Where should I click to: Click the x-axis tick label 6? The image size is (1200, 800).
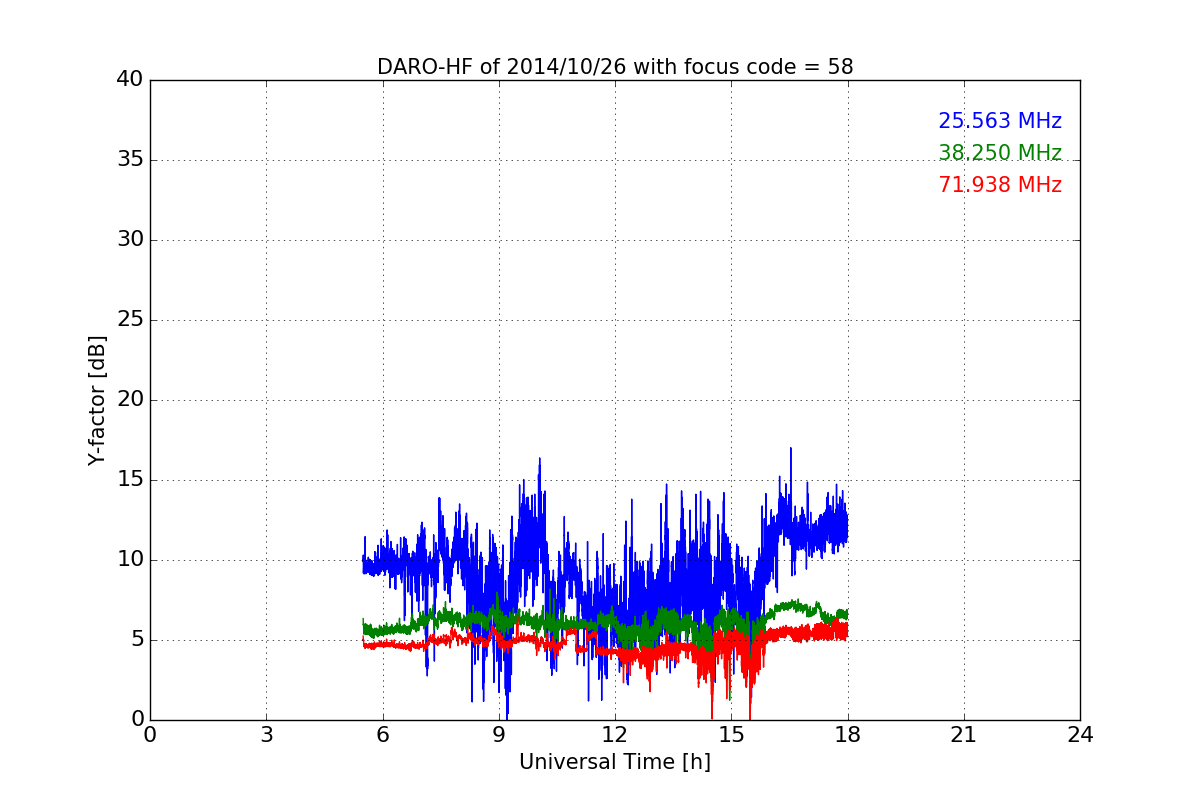click(382, 735)
